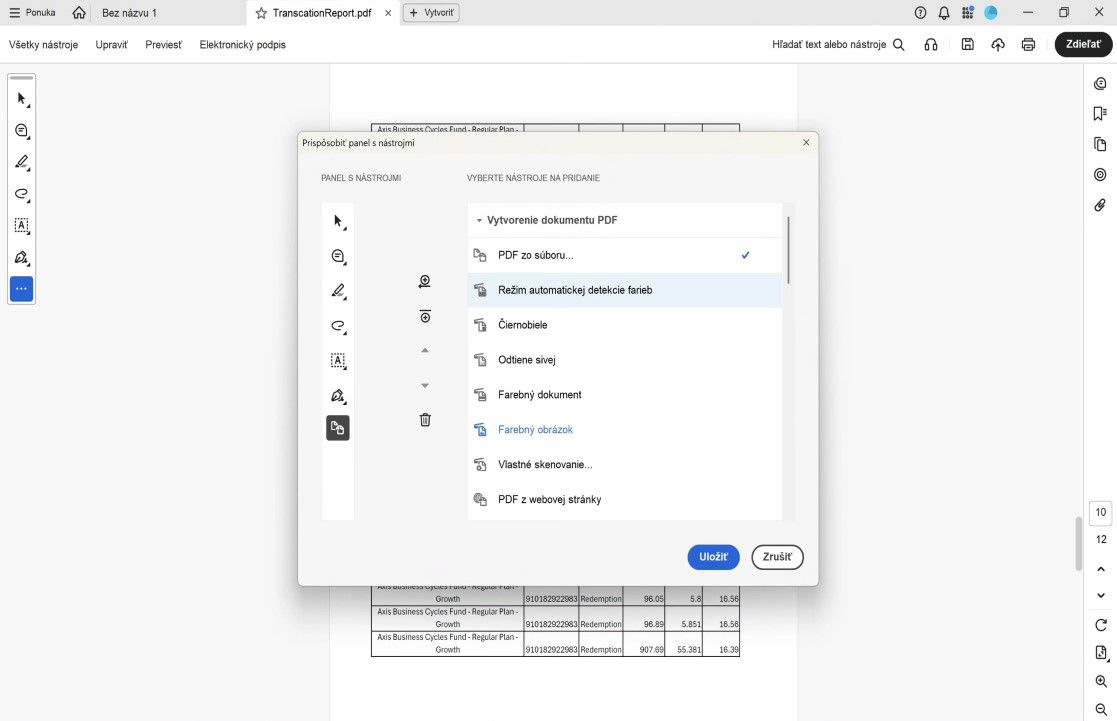Select Farebný obrázok in tools list
This screenshot has width=1117, height=721.
(x=625, y=430)
